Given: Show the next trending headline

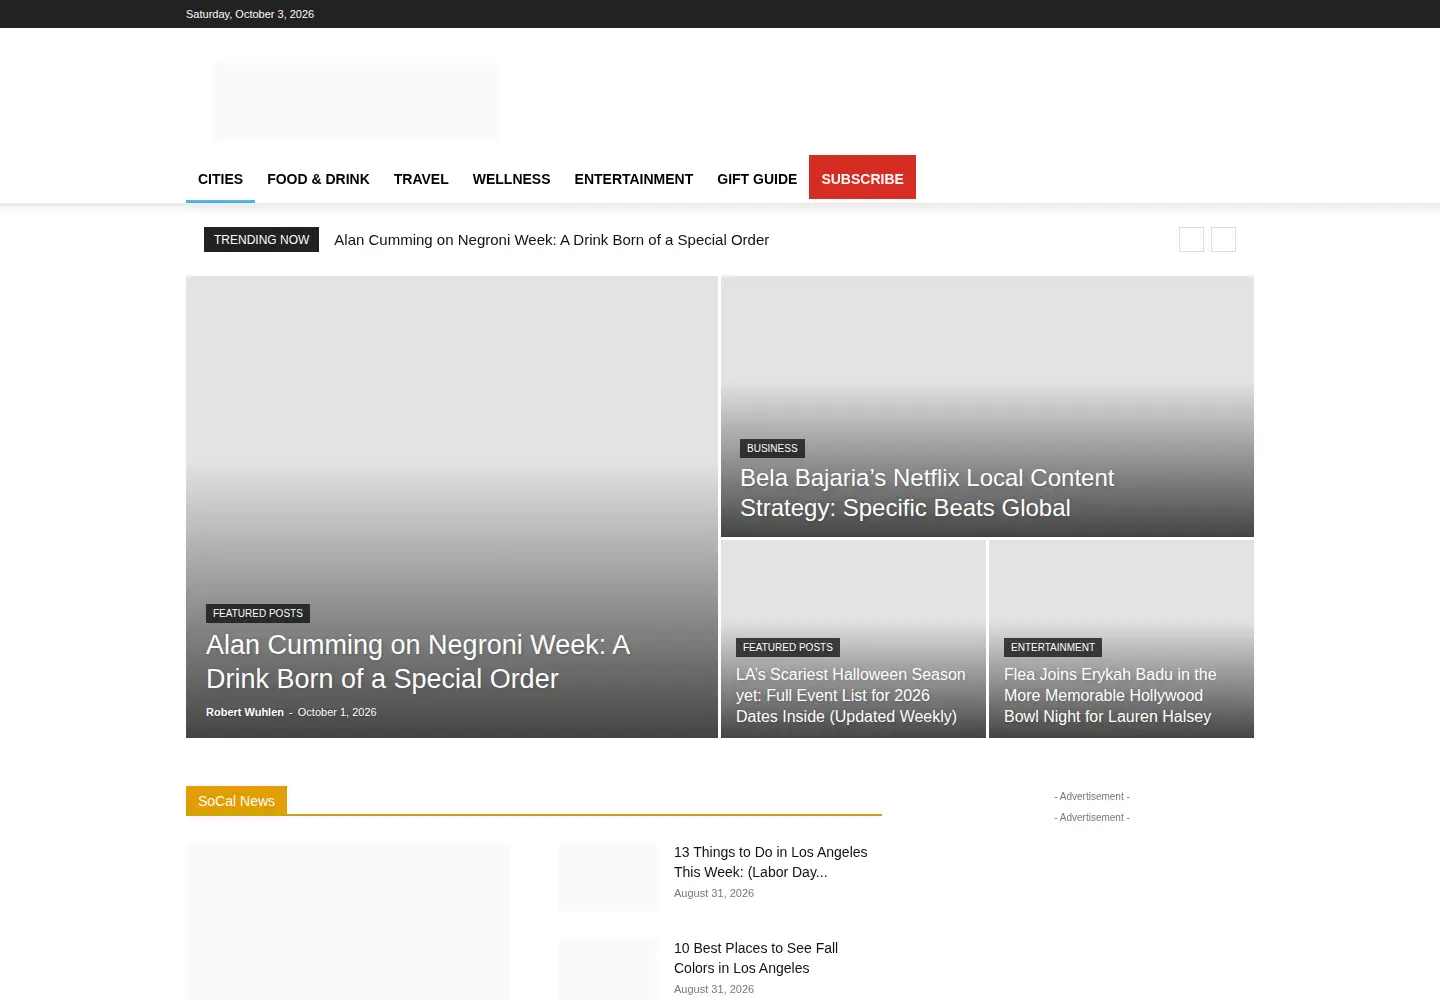Looking at the screenshot, I should point(1223,239).
